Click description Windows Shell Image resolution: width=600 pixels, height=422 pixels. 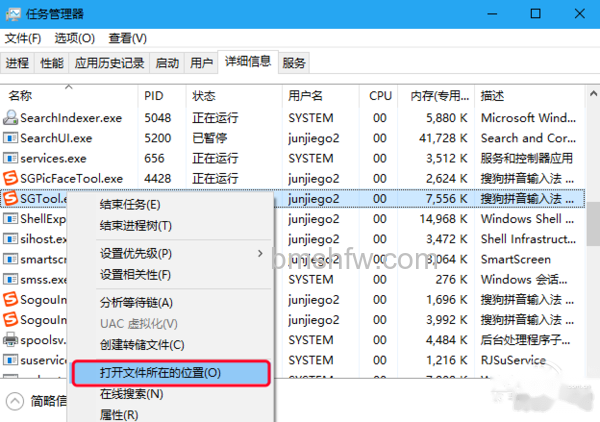pos(528,219)
